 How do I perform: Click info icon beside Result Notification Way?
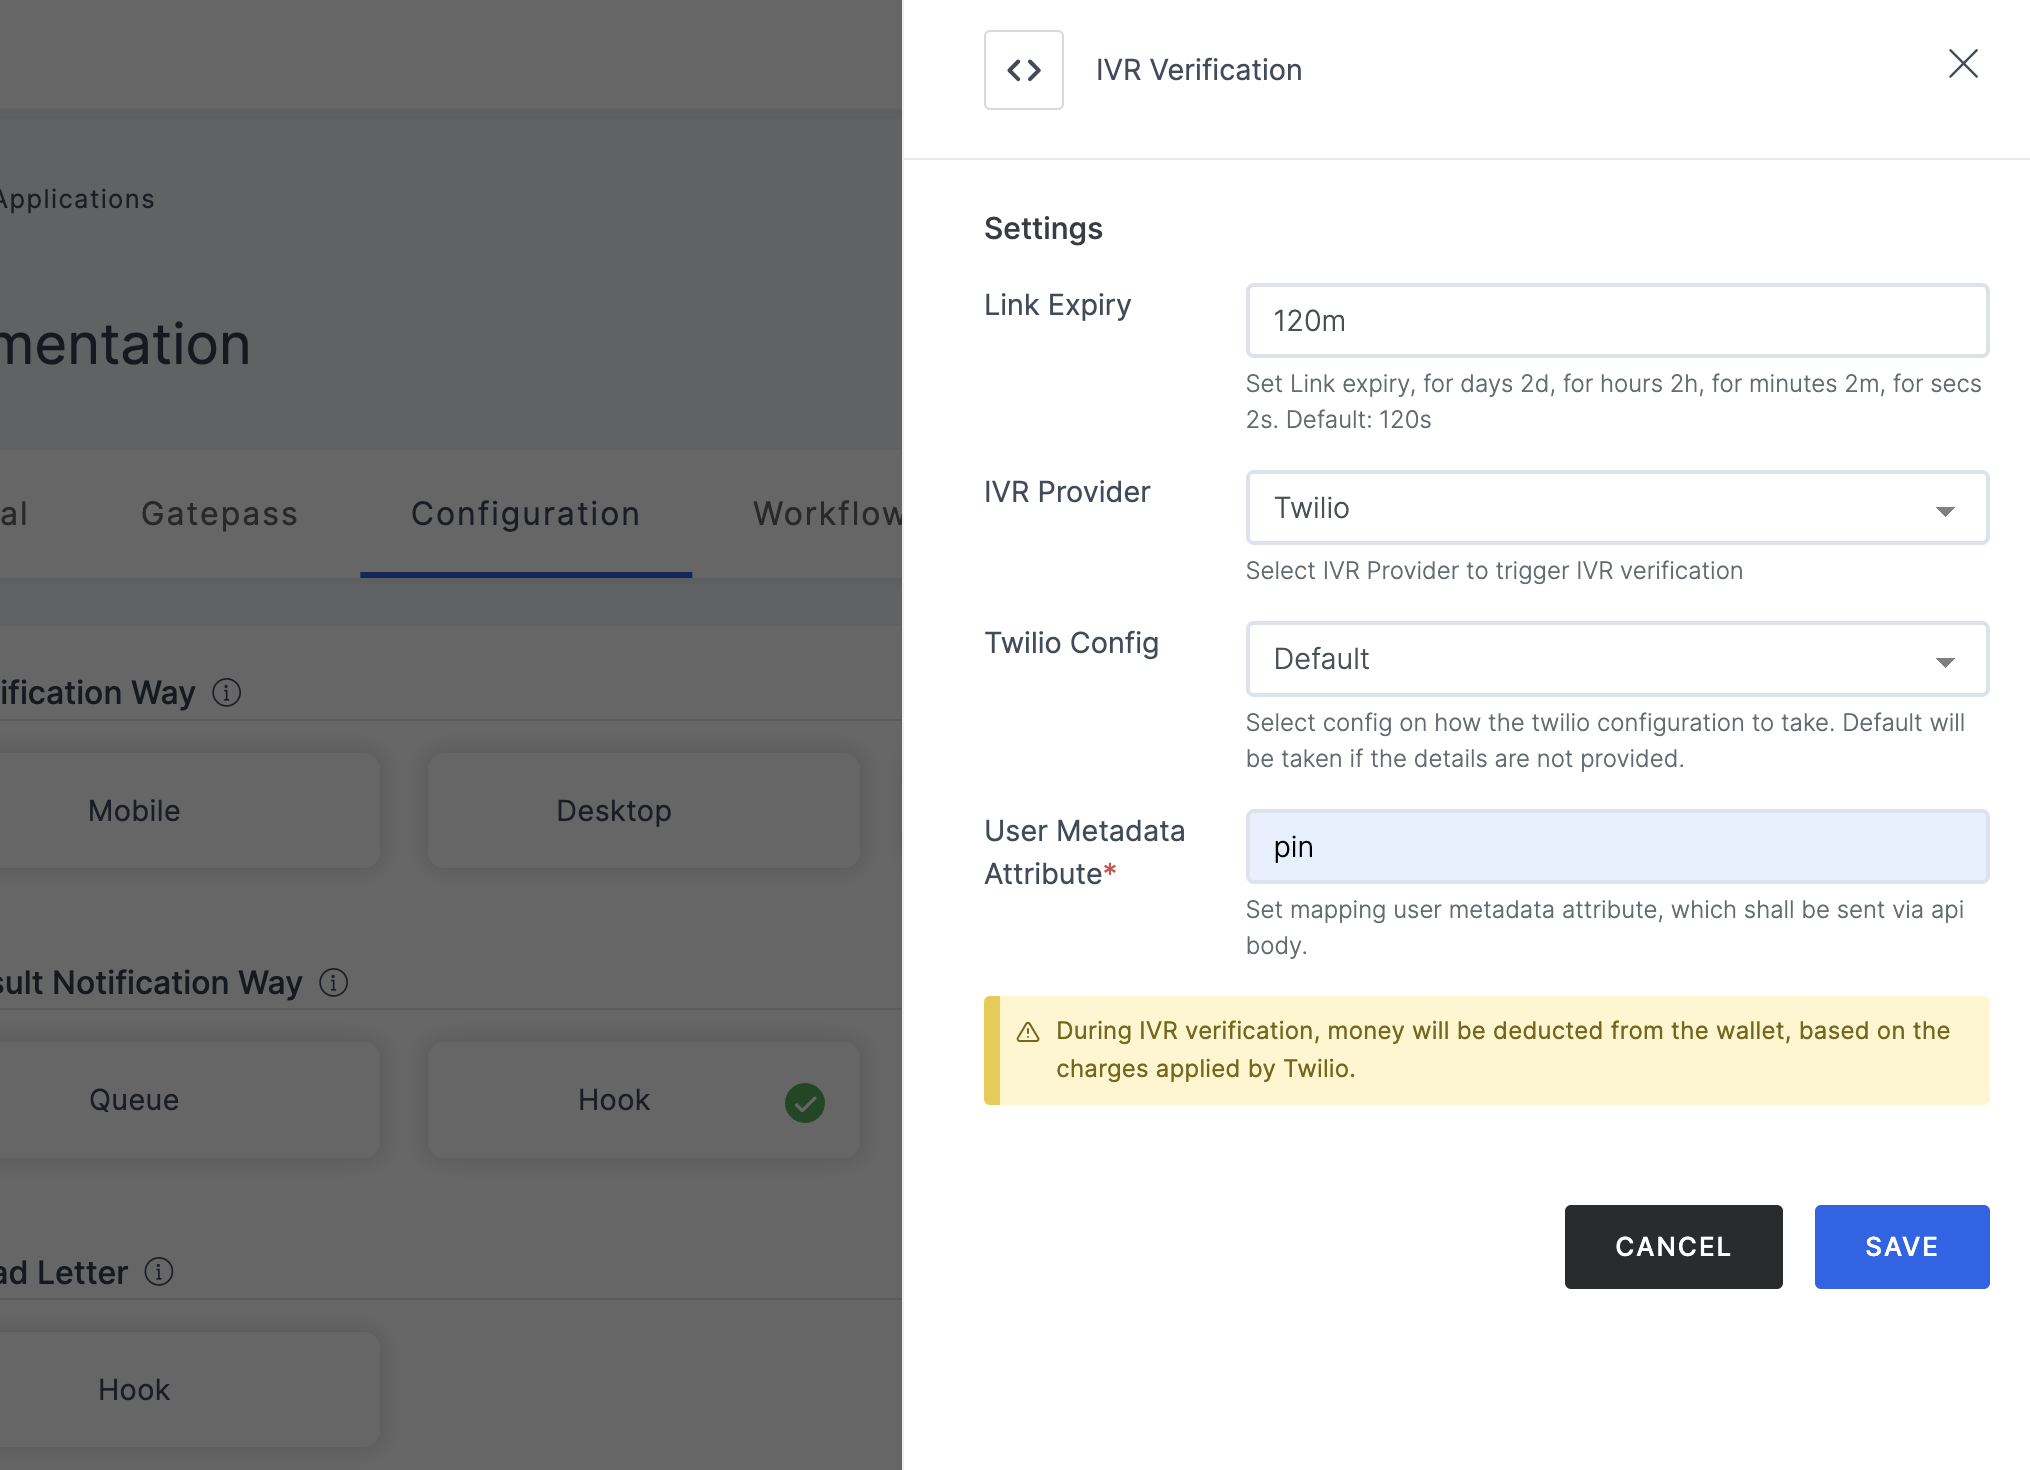(333, 982)
